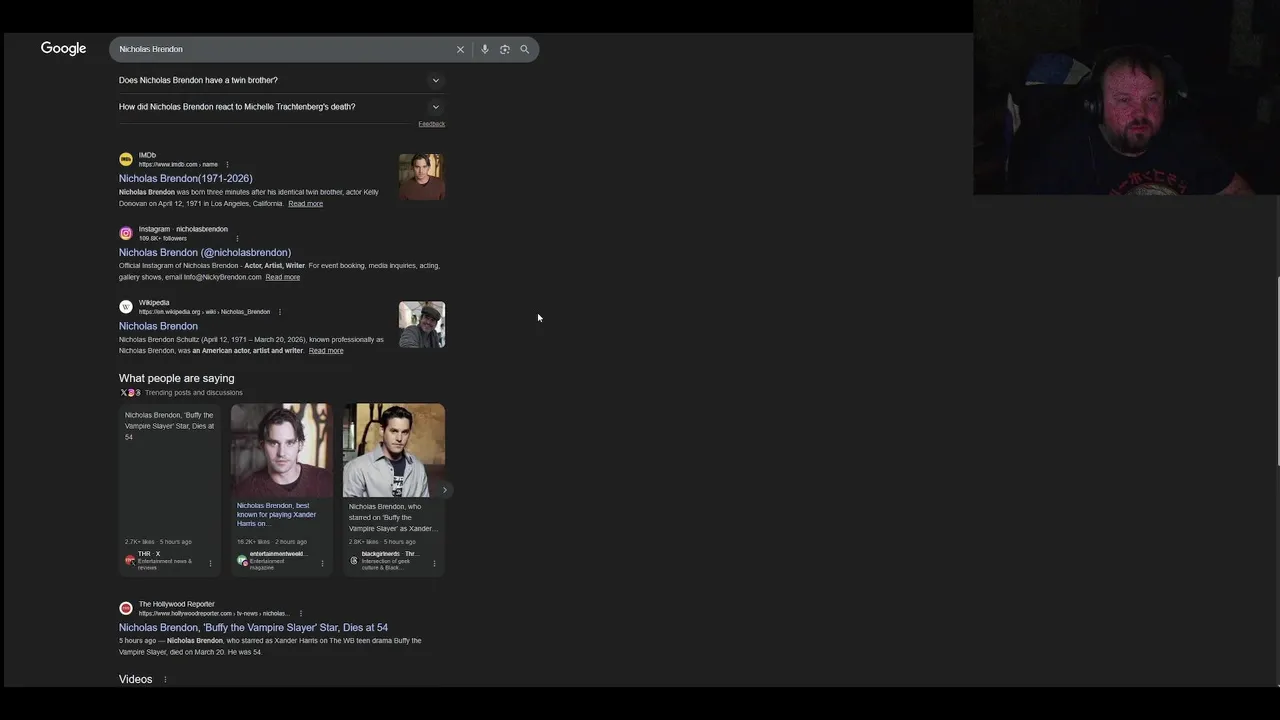Open options next to the Videos heading
1280x720 pixels.
(165, 680)
